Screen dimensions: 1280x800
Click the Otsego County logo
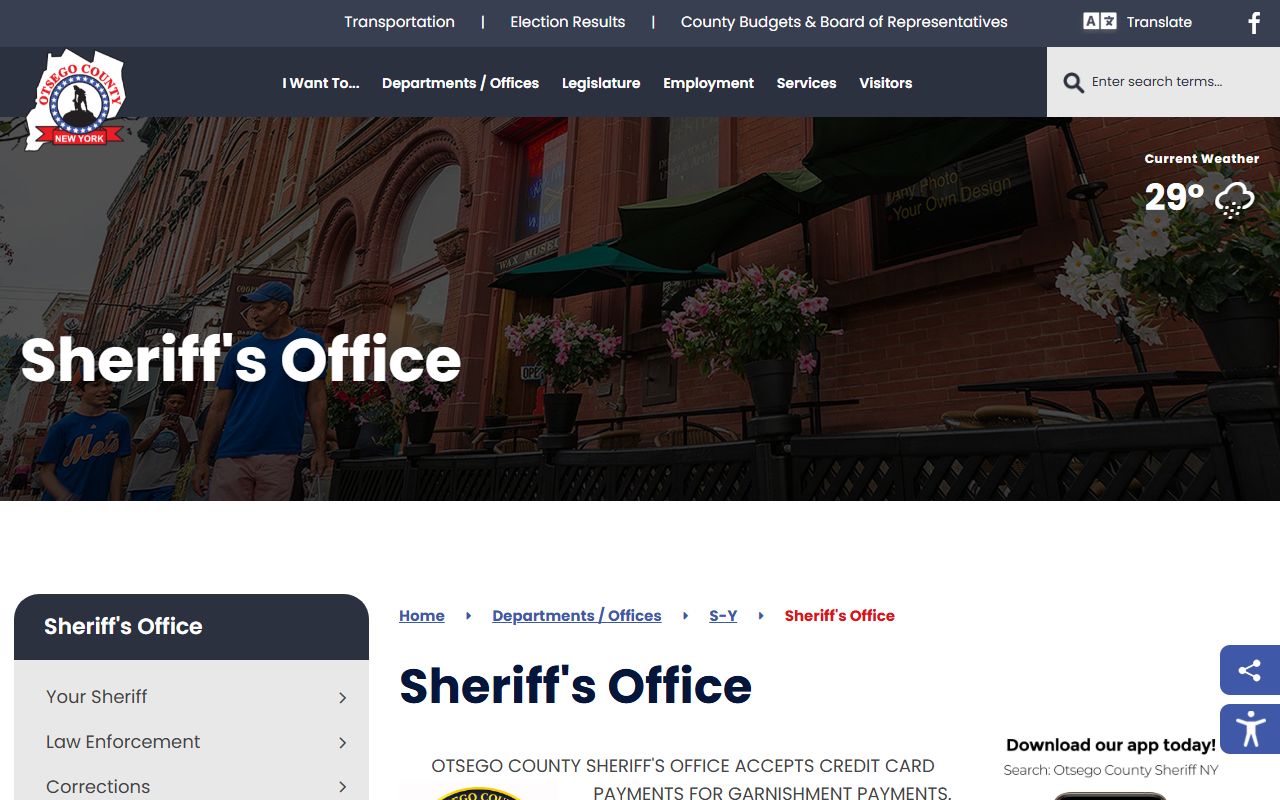coord(77,100)
